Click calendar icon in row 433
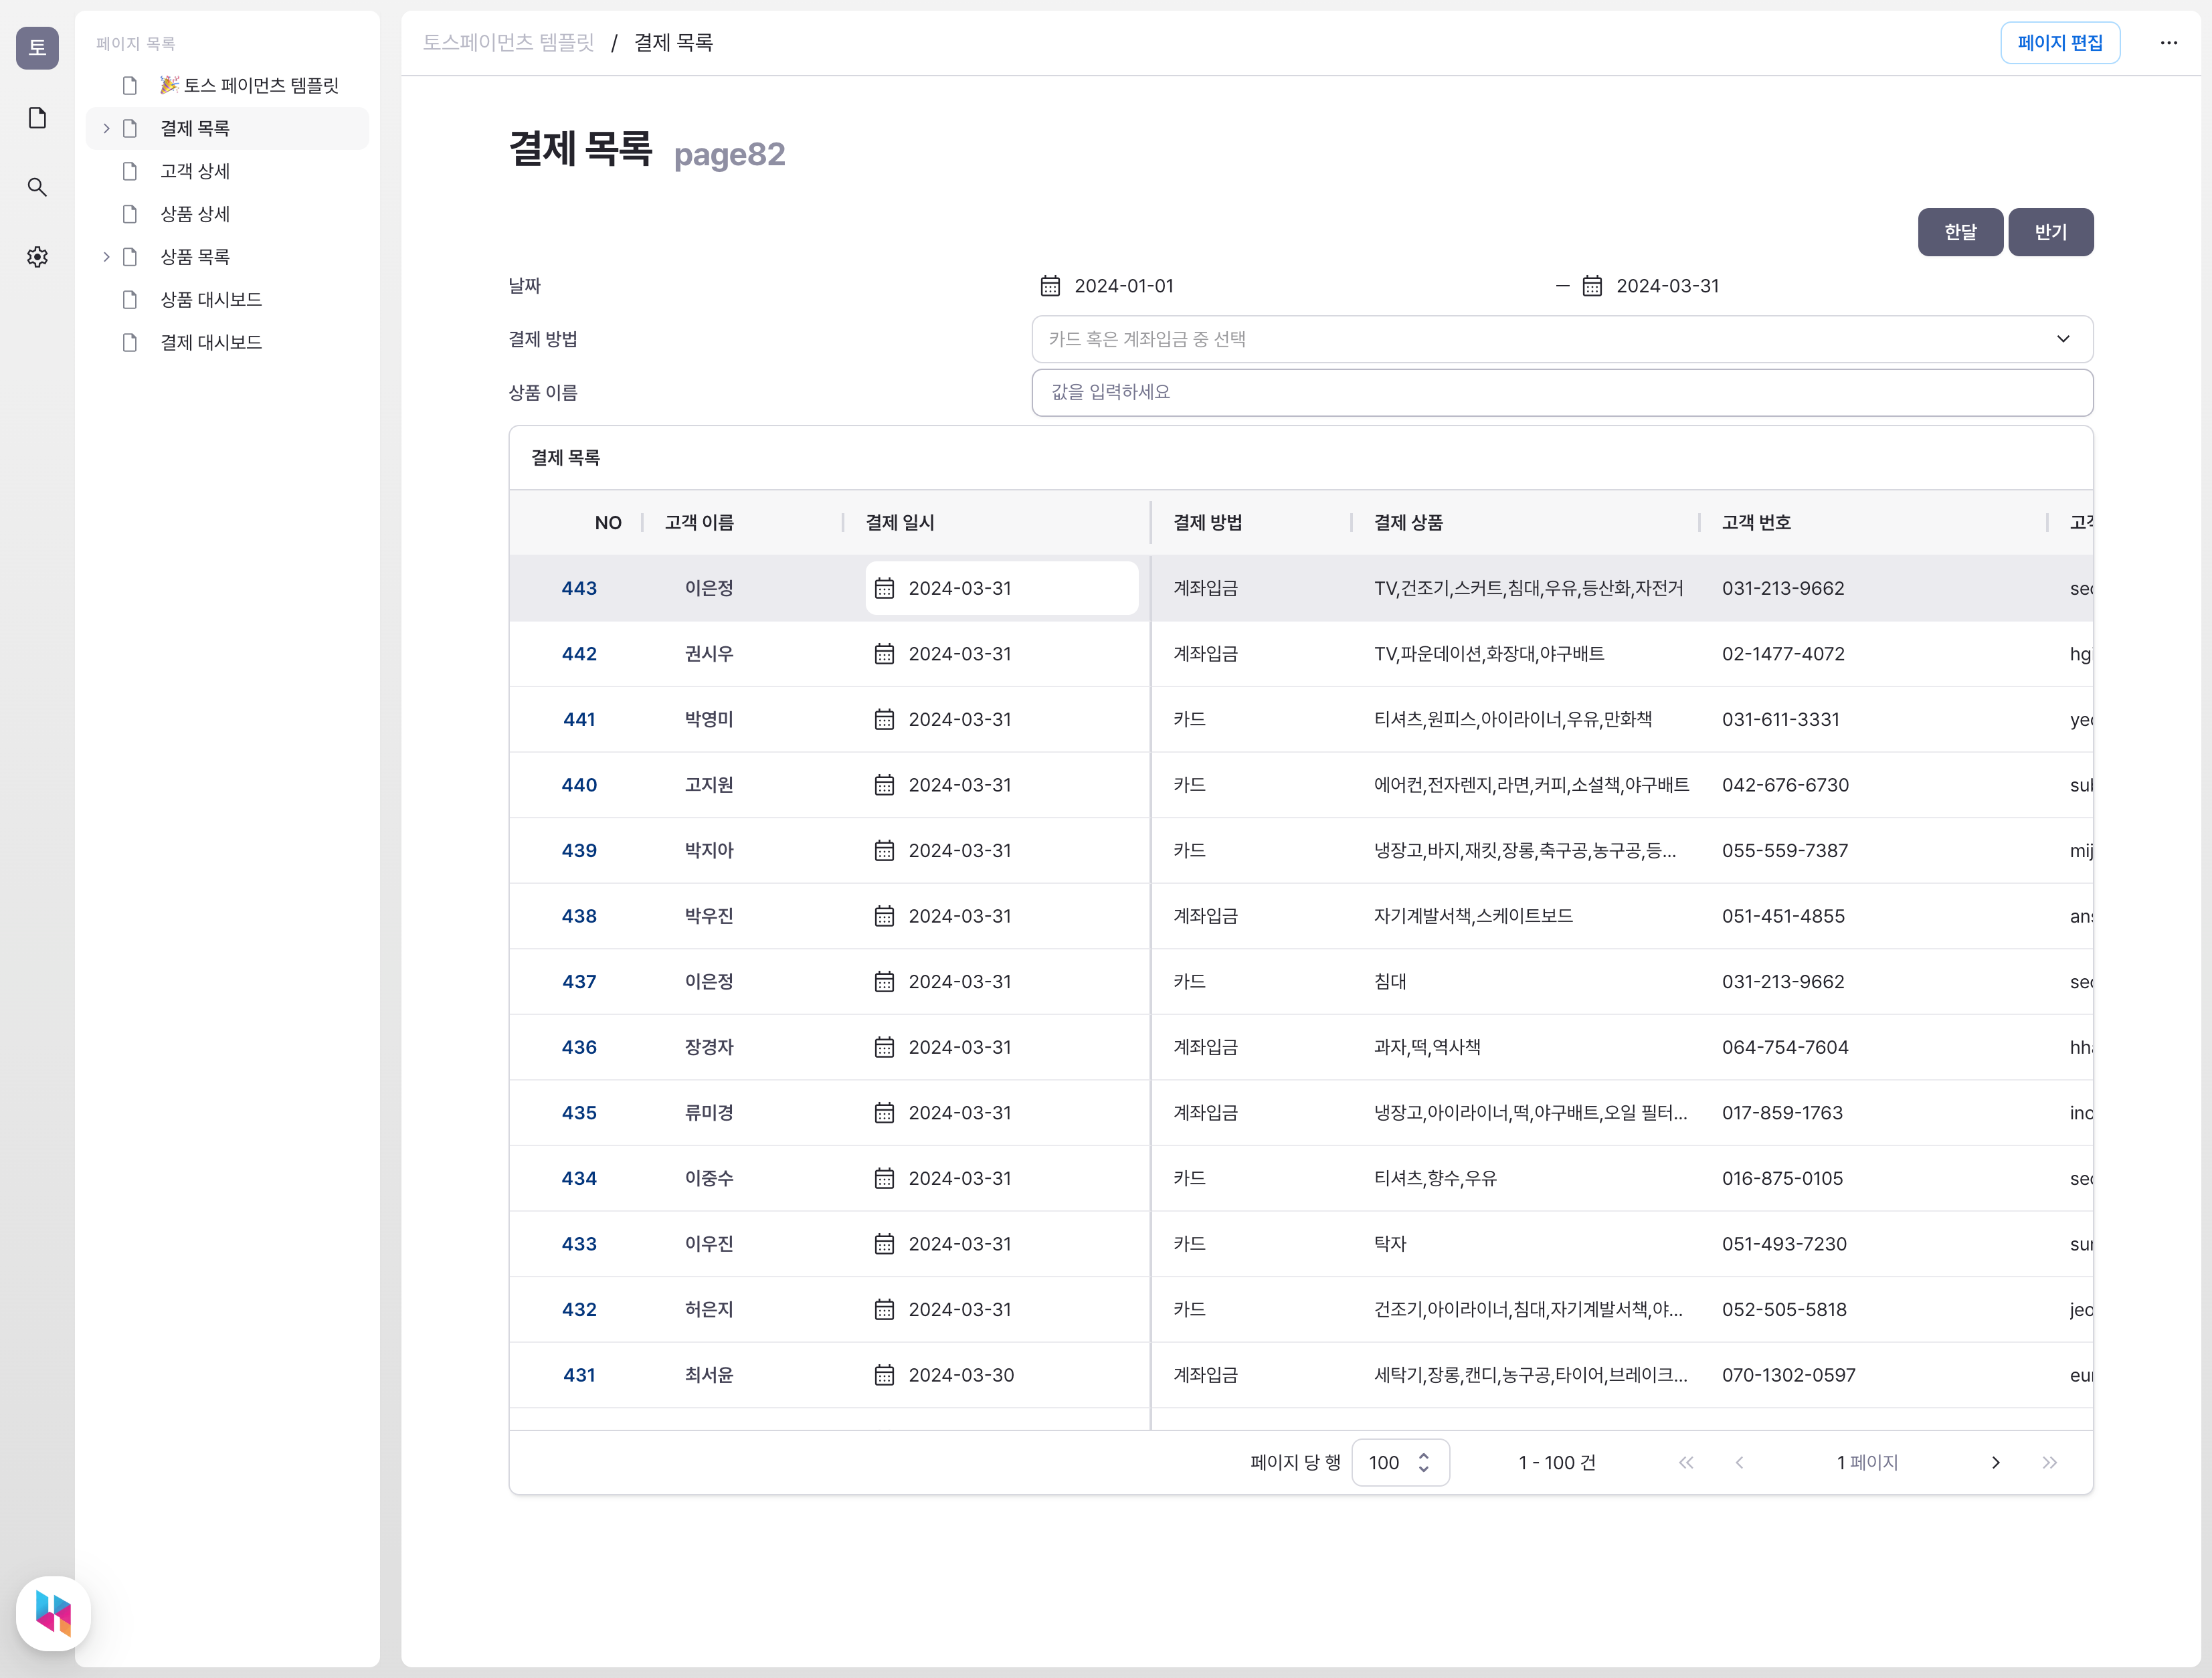 (x=884, y=1244)
